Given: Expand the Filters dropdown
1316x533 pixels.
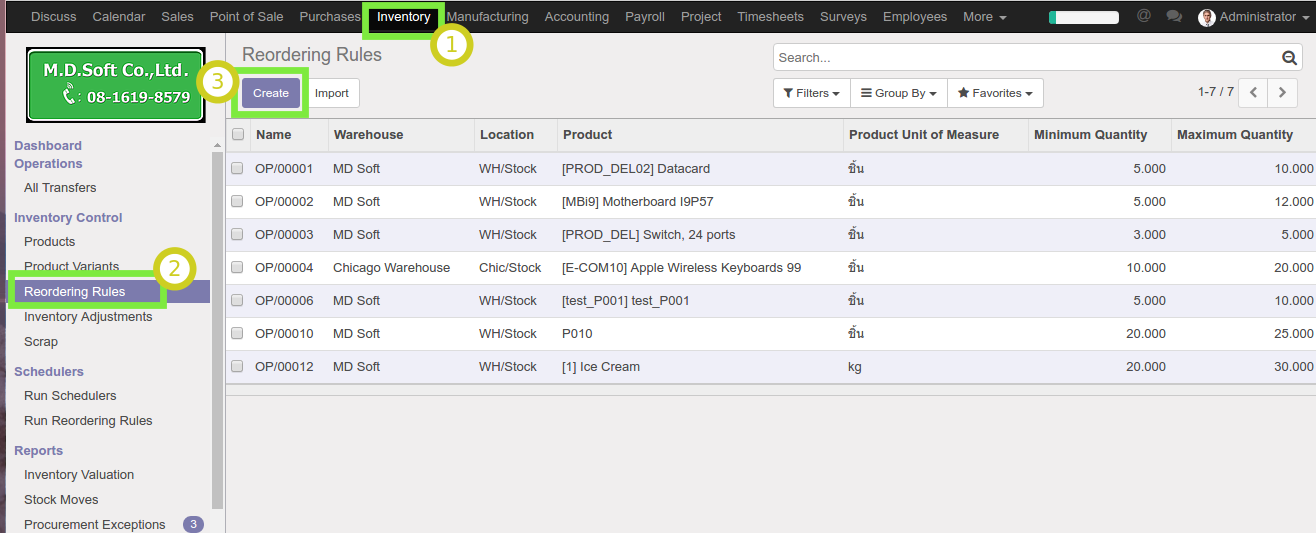Looking at the screenshot, I should tap(811, 93).
